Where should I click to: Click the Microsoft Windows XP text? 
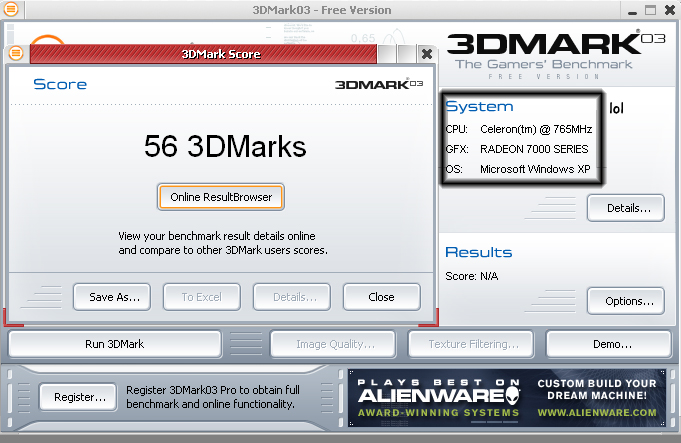pos(535,169)
